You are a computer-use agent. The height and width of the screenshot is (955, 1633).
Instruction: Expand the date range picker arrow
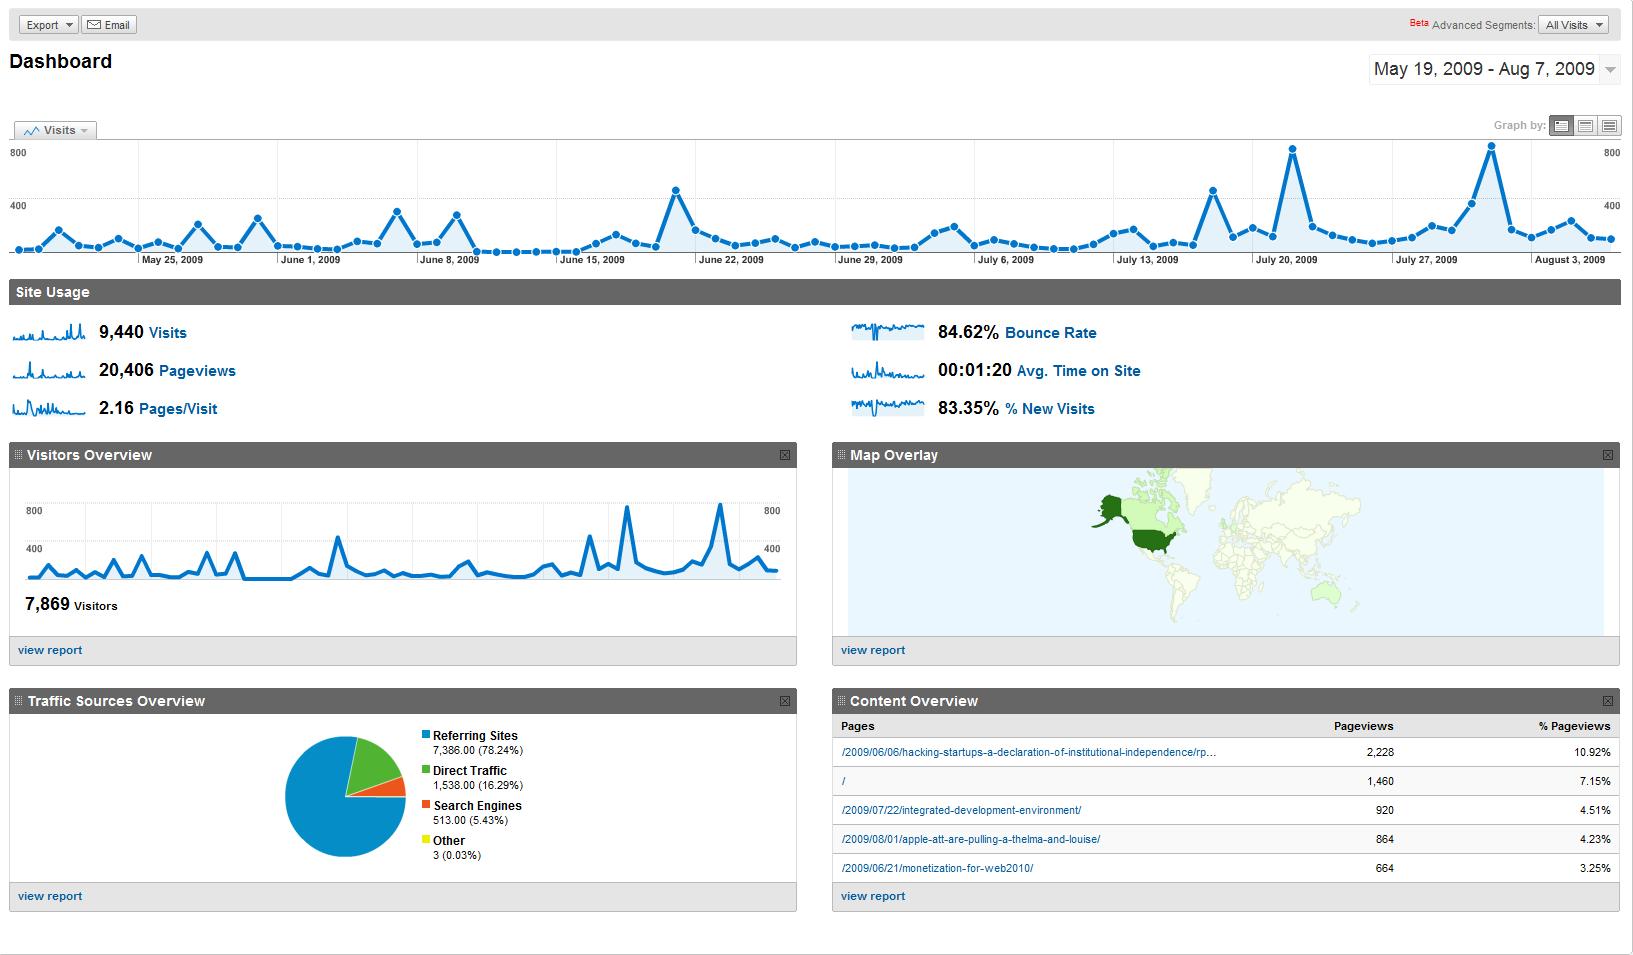(1610, 70)
